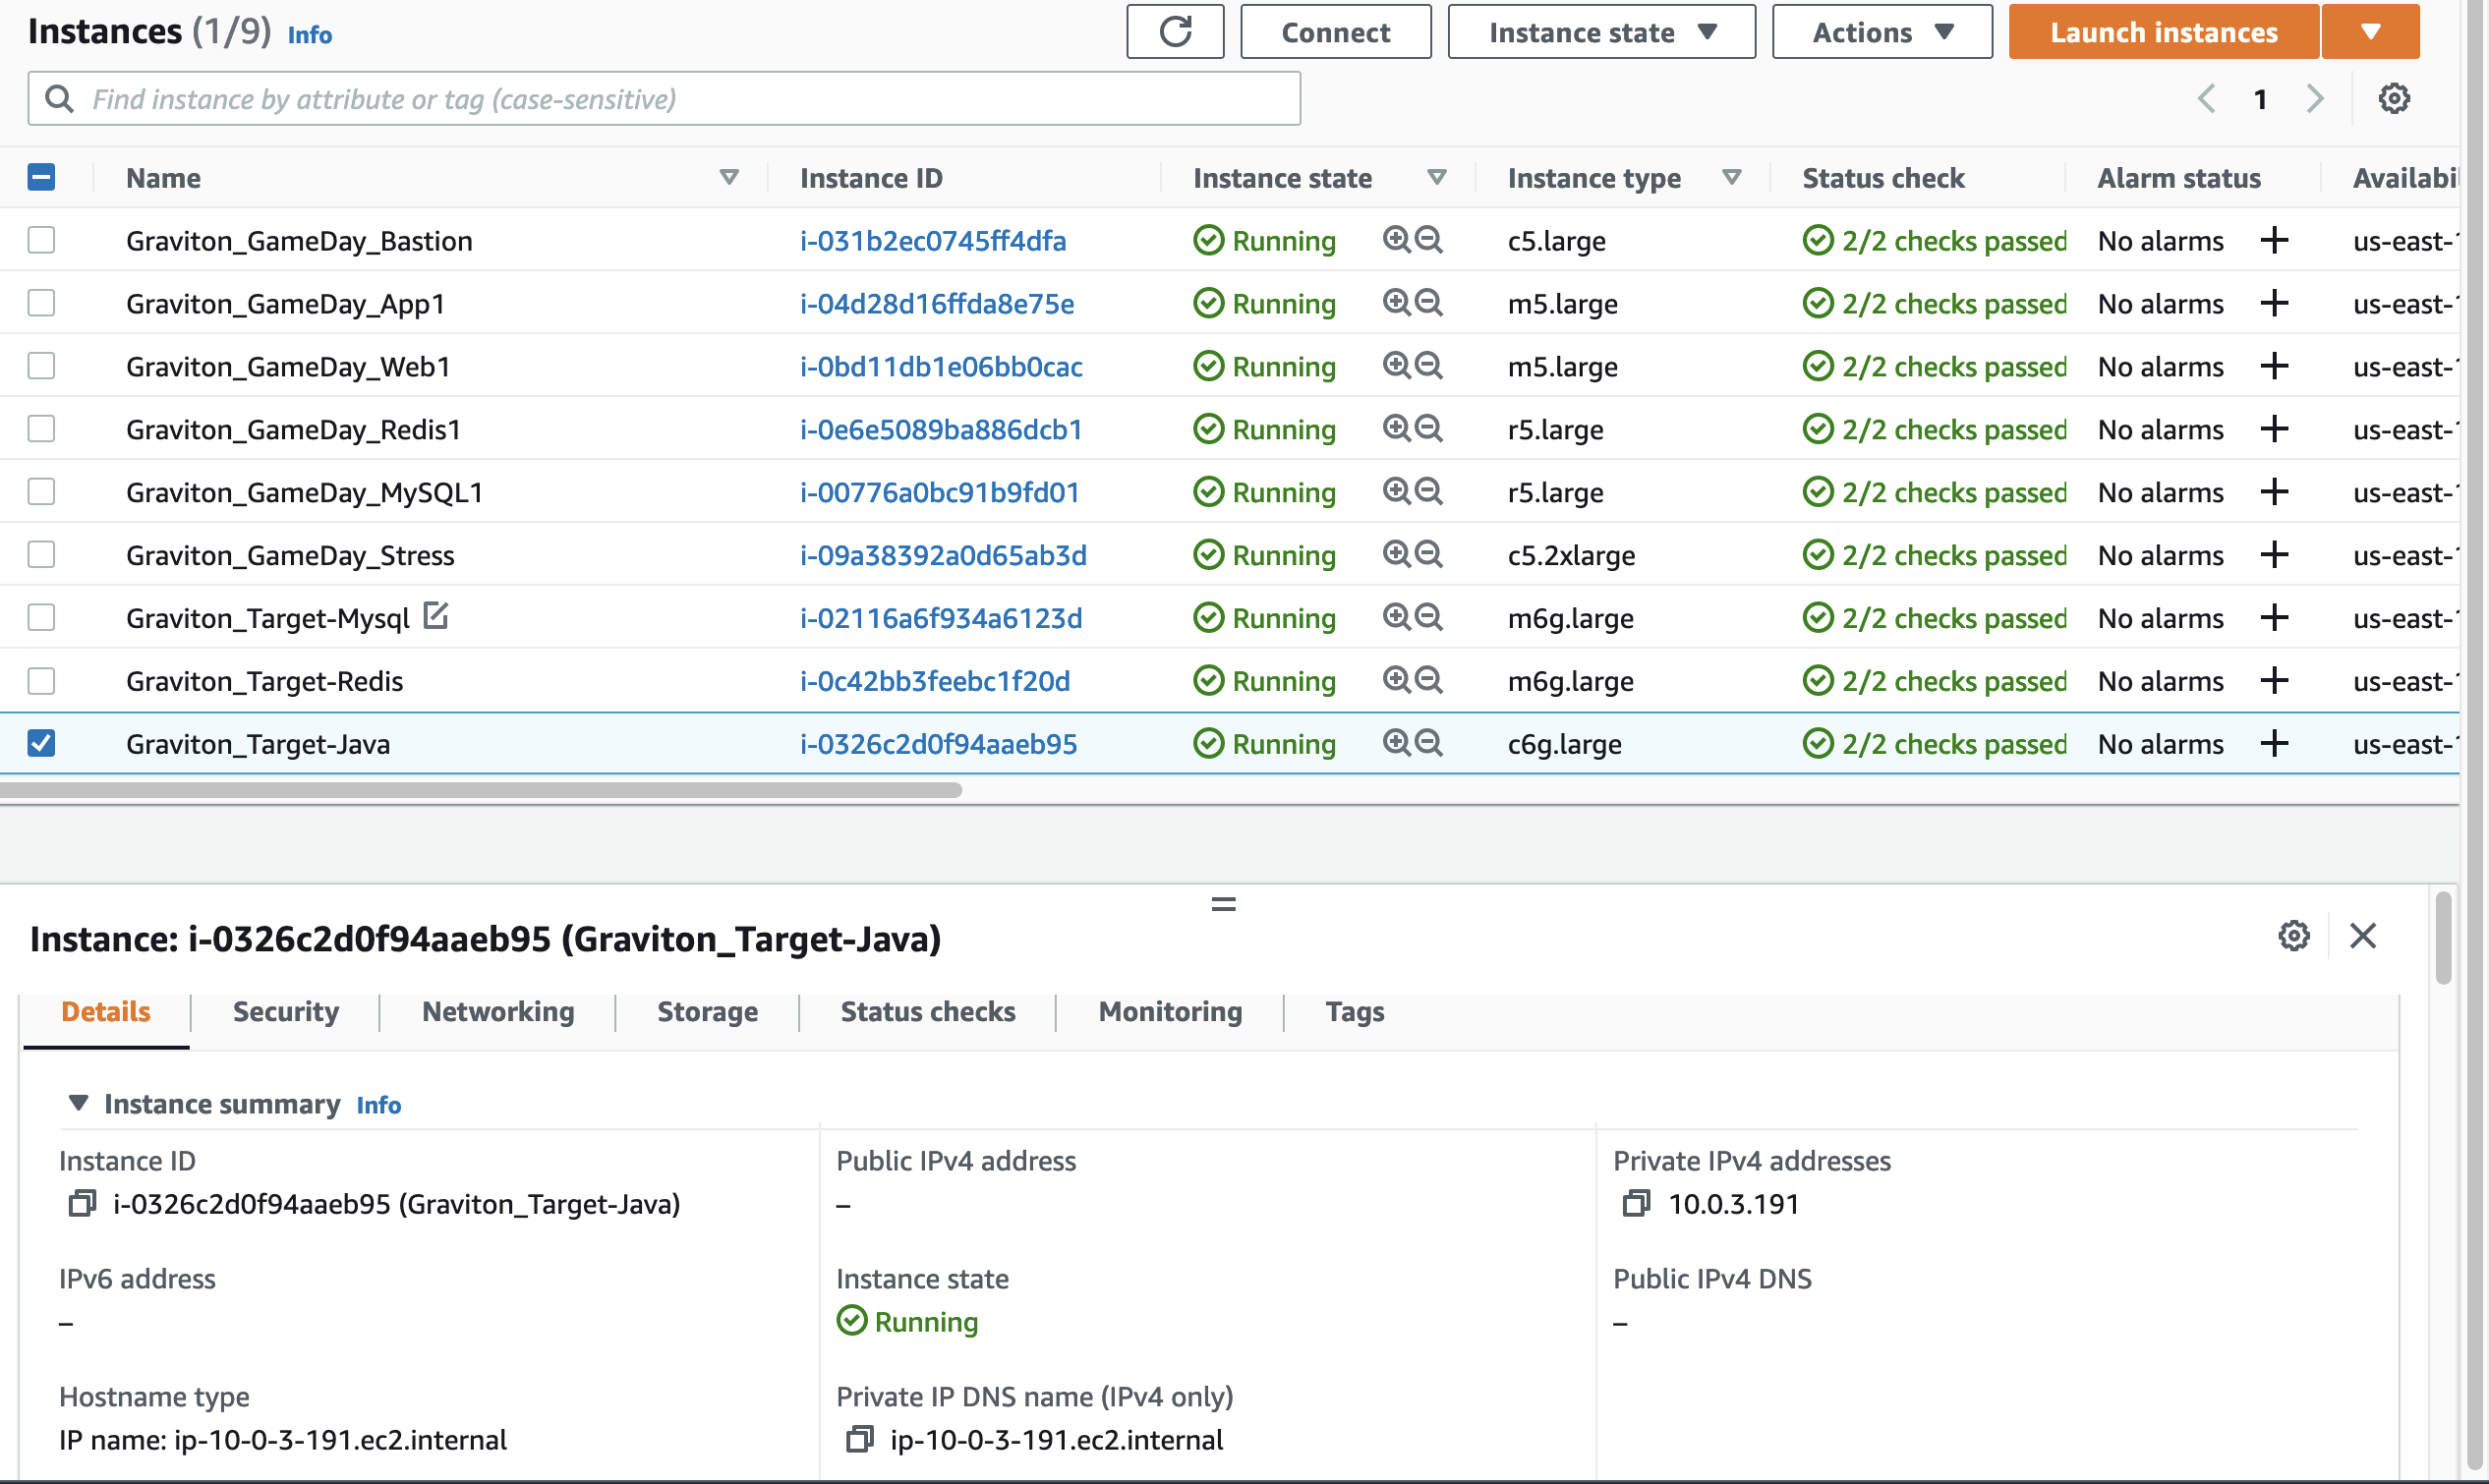The image size is (2489, 1484).
Task: Uncheck the Graviton_Target-Java checkbox
Action: pos(41,743)
